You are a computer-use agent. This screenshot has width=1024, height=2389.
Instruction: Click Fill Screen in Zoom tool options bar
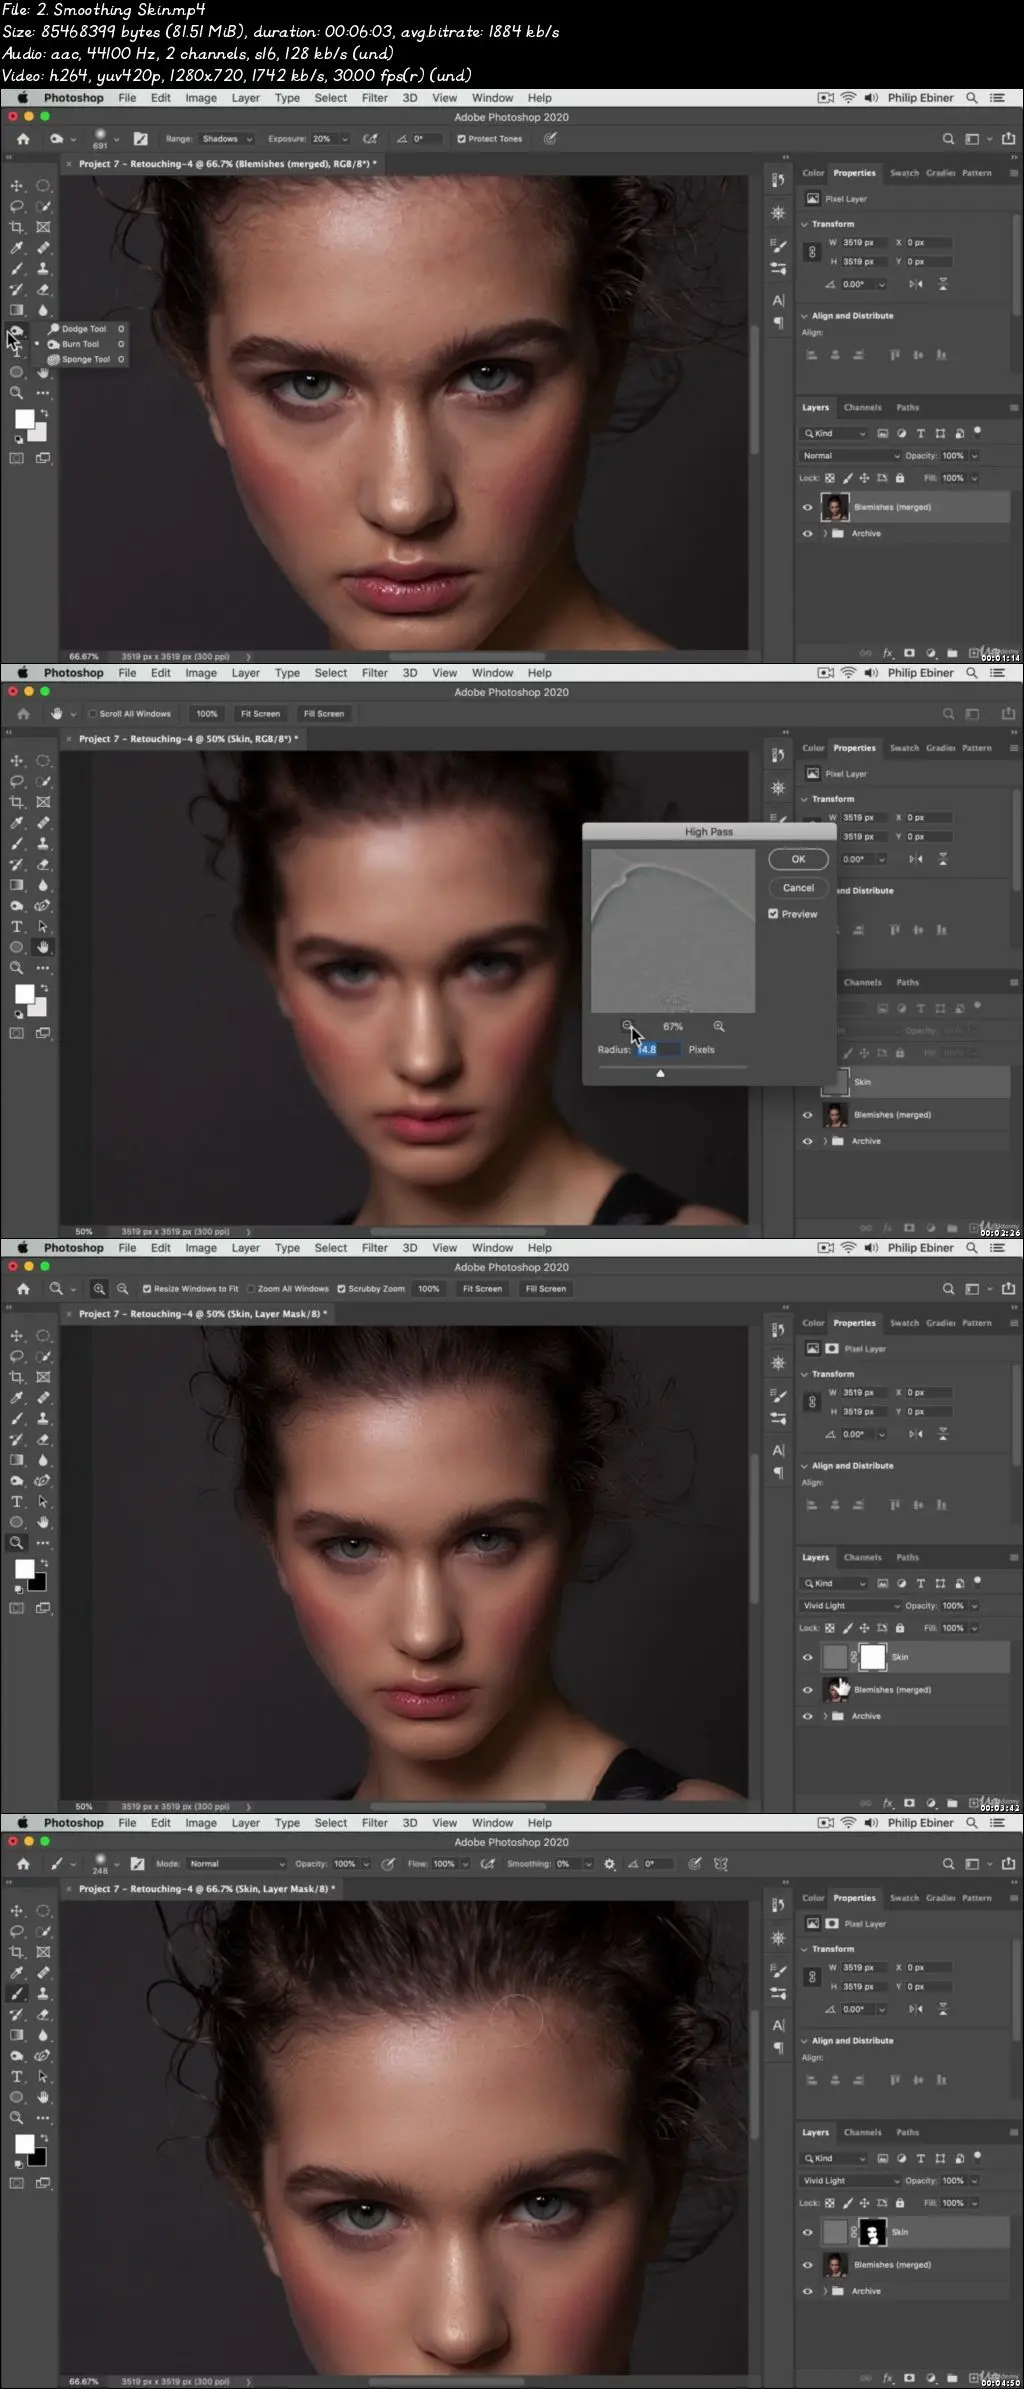point(546,1289)
